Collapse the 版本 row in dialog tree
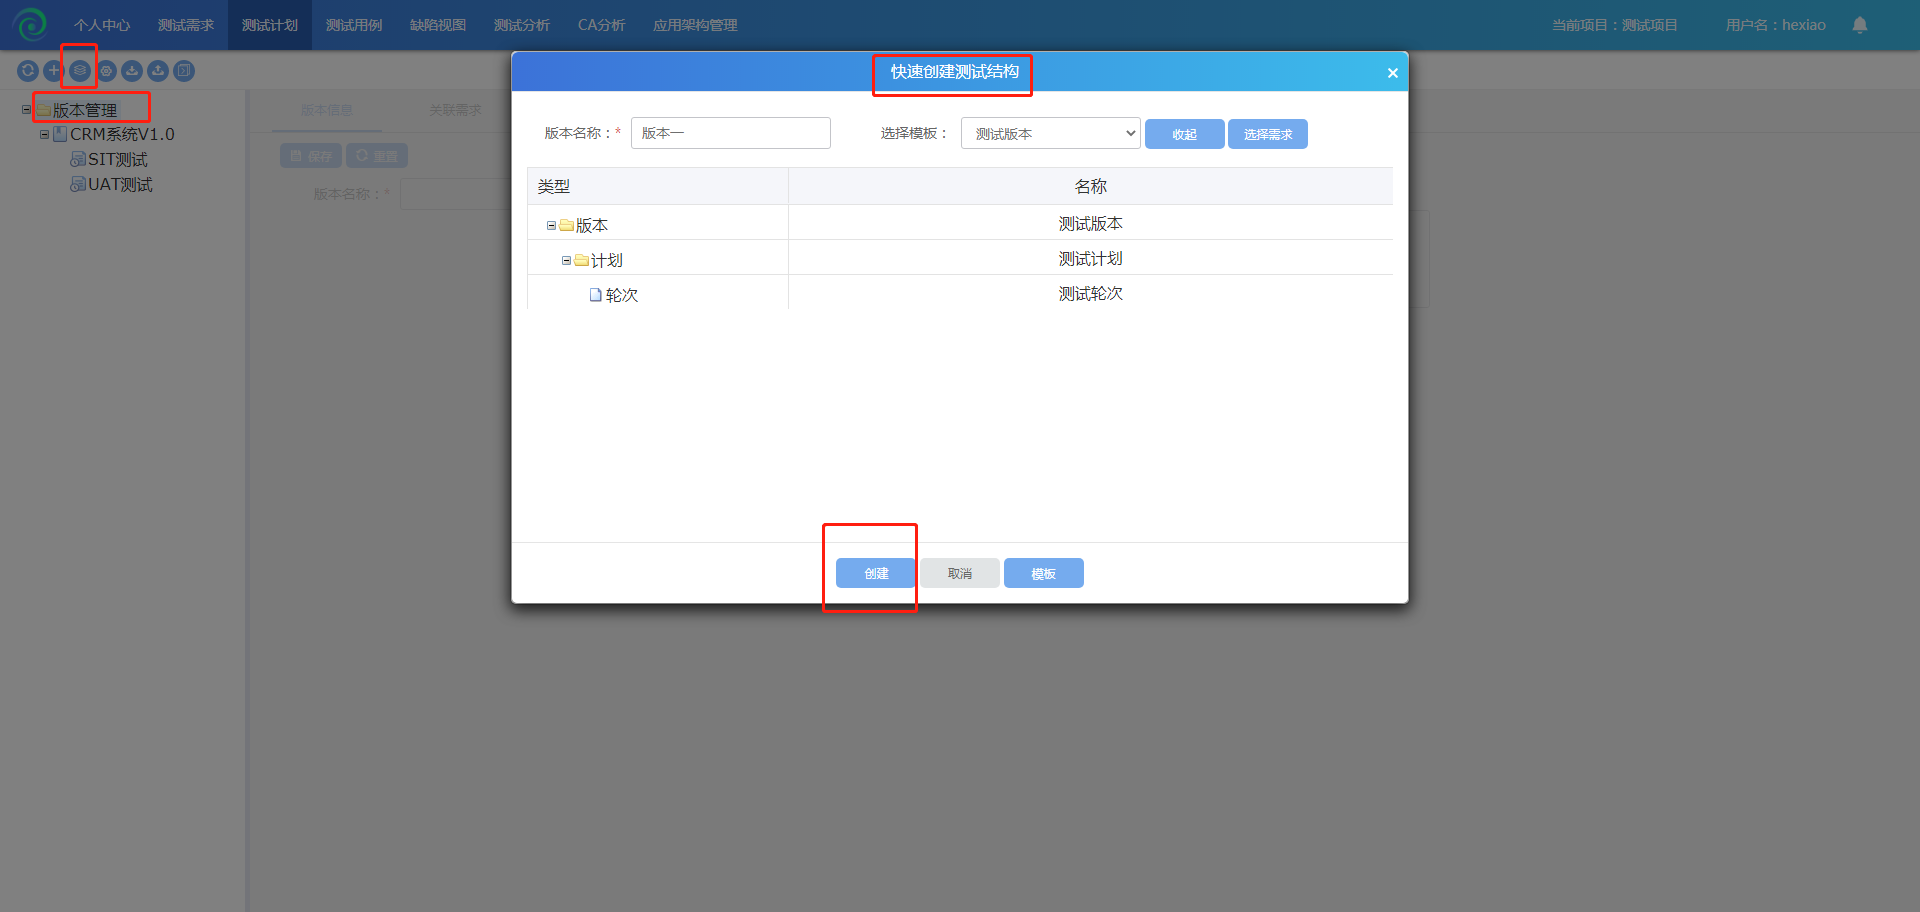This screenshot has height=912, width=1920. pyautogui.click(x=551, y=226)
